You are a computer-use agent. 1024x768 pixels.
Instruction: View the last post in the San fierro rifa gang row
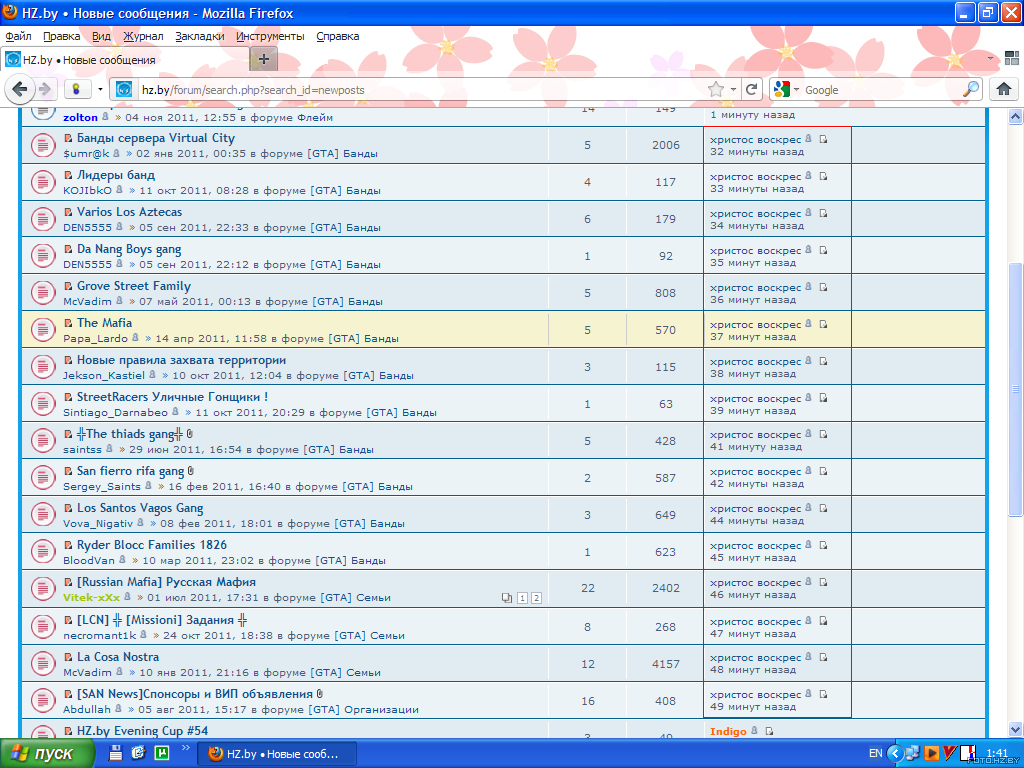coord(824,471)
